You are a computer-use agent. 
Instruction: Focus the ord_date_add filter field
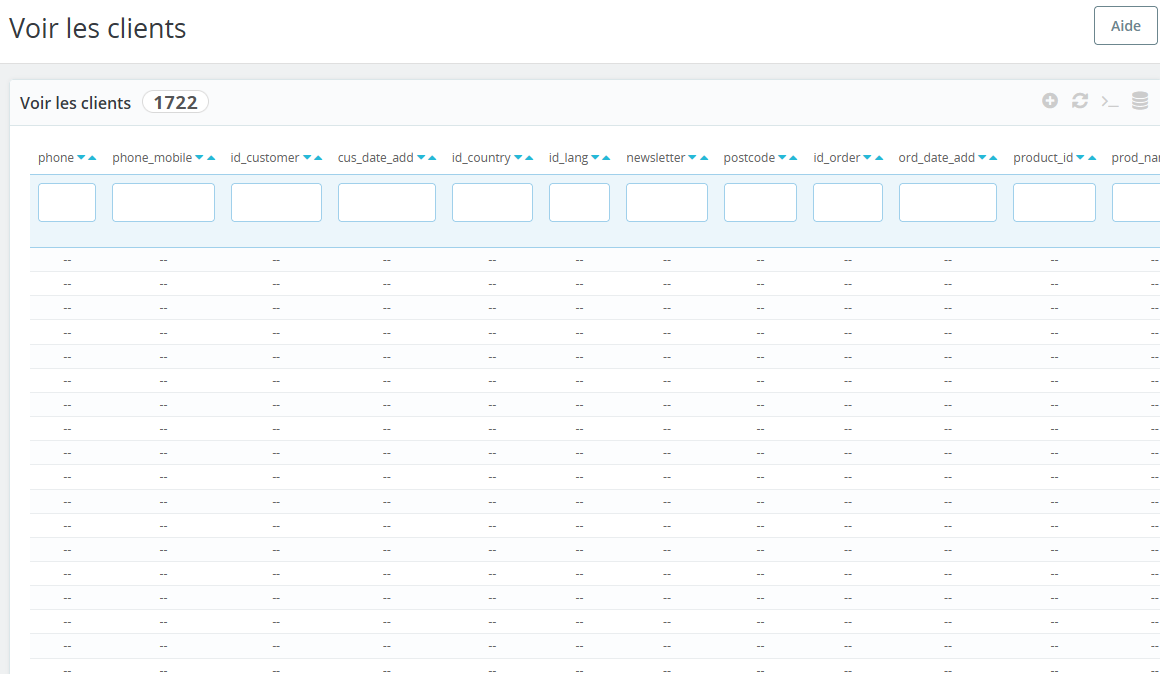coord(948,202)
